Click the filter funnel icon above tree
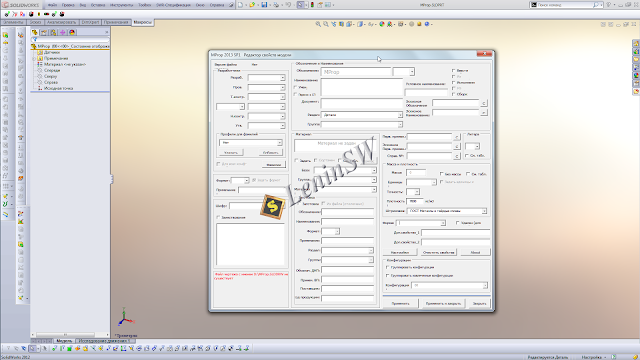Viewport: 640px width, 360px height. tap(35, 40)
